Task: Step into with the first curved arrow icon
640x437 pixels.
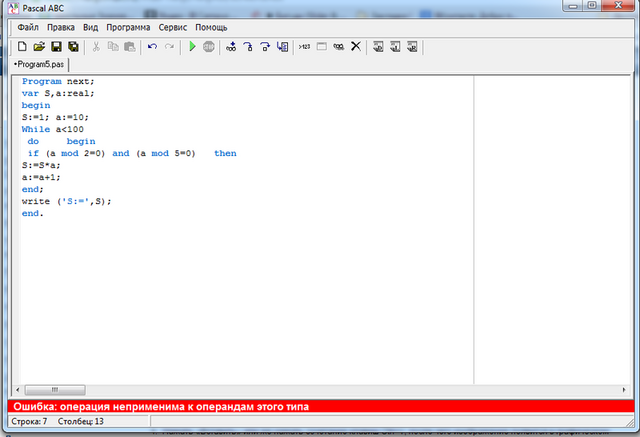Action: tap(248, 47)
